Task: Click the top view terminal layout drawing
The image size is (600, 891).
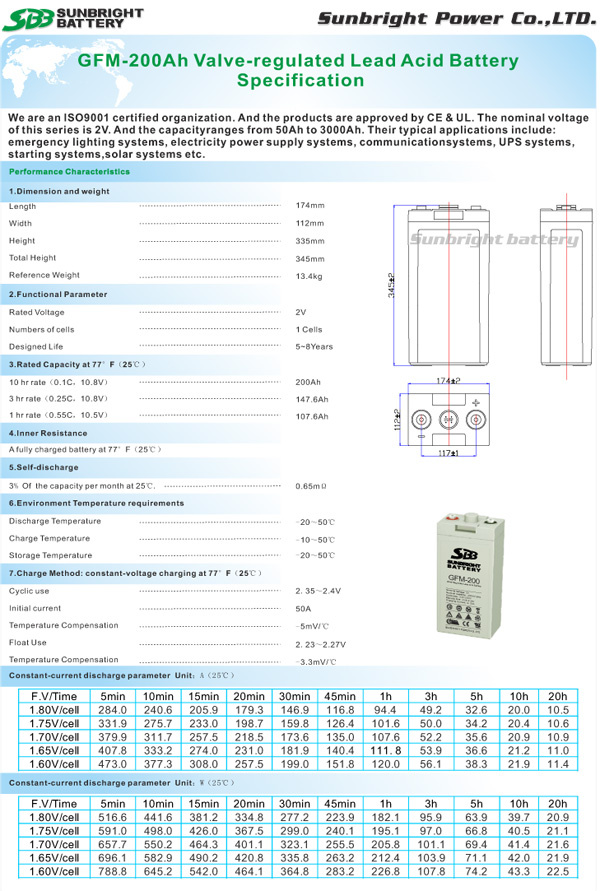Action: (444, 418)
